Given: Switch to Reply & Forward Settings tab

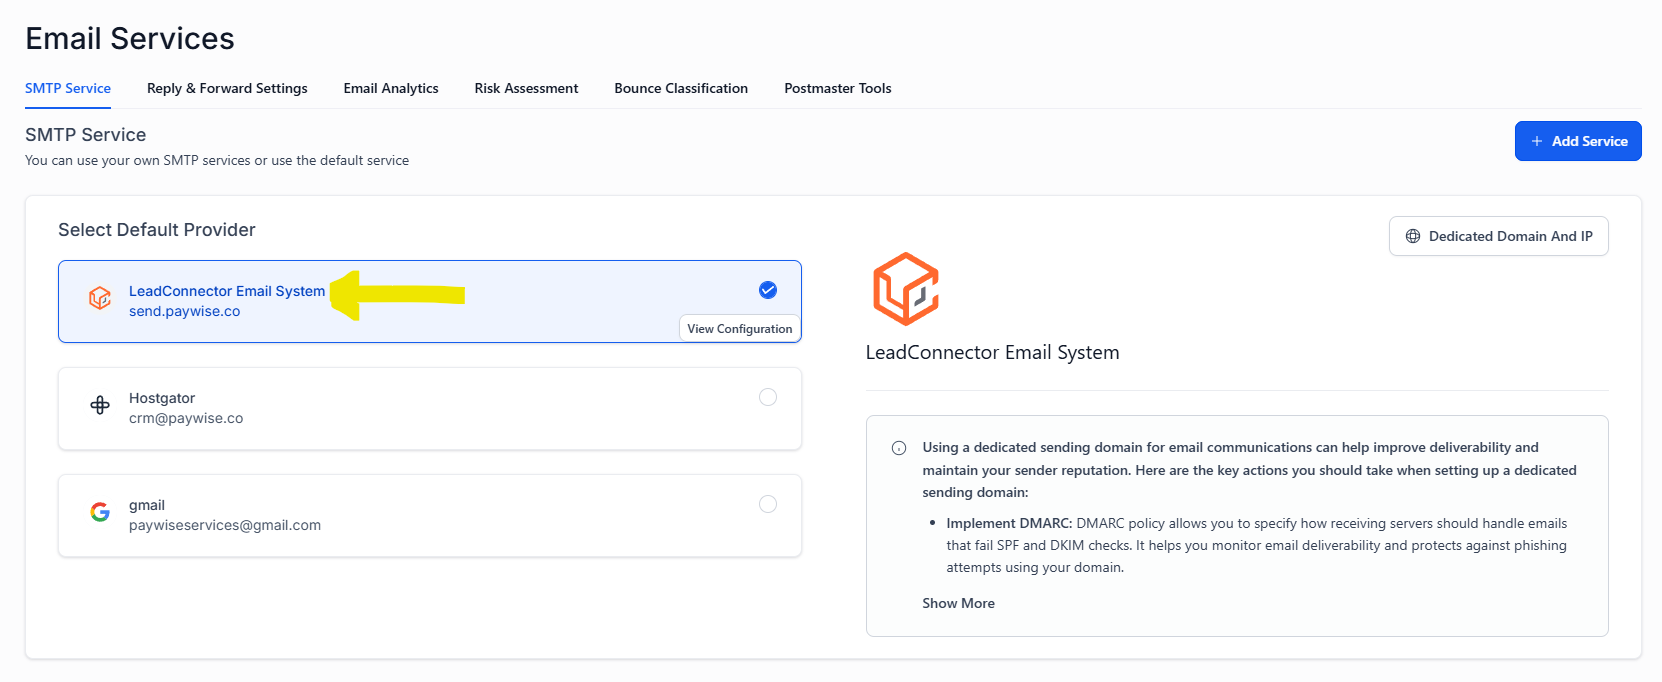Looking at the screenshot, I should [x=227, y=88].
